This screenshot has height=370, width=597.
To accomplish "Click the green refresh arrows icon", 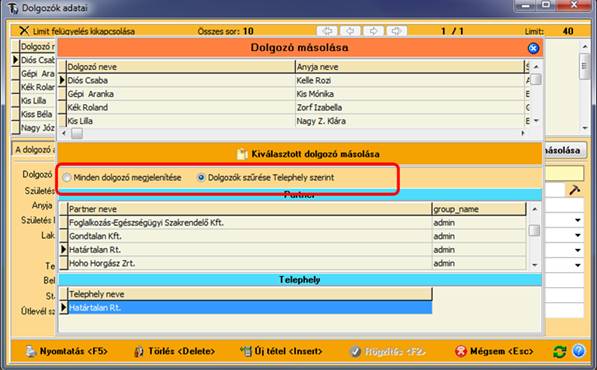I will pos(559,351).
